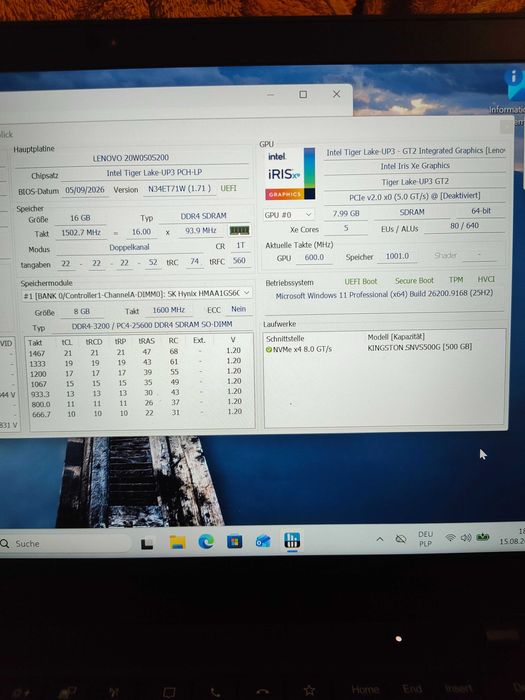Click the 93.9 MHz base clock value
525x700 pixels.
point(201,230)
